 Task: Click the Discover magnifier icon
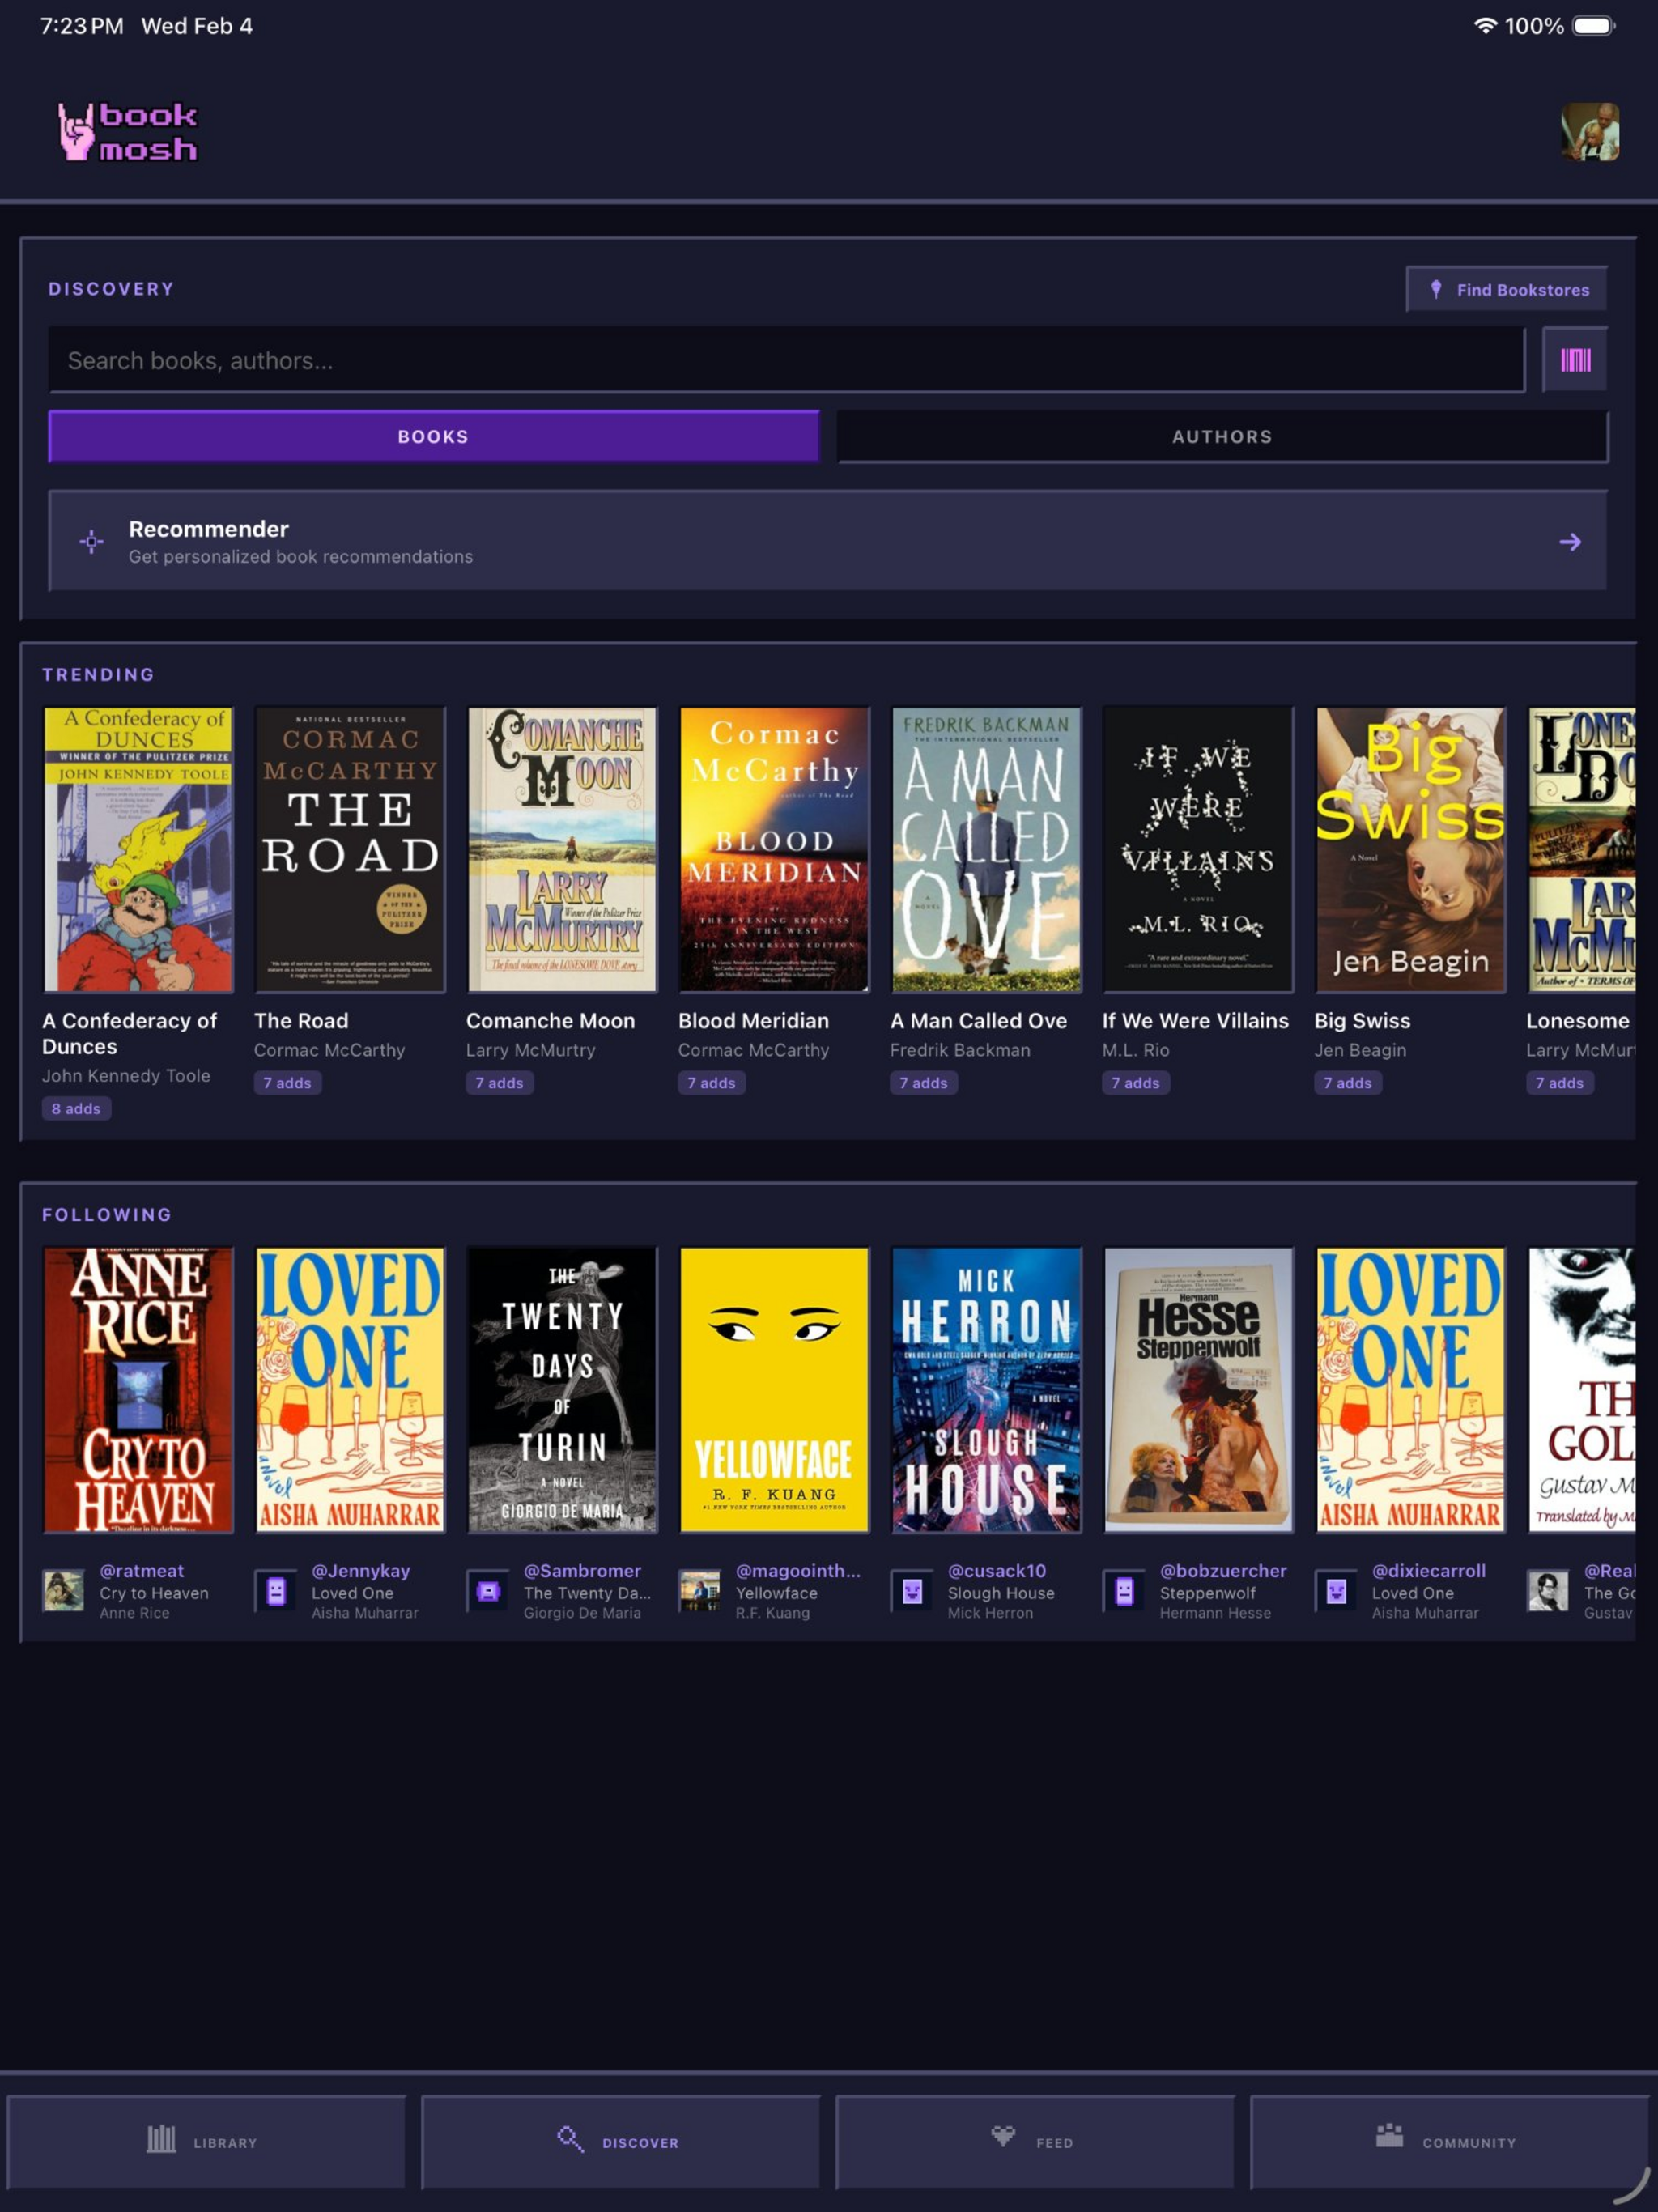pos(570,2139)
